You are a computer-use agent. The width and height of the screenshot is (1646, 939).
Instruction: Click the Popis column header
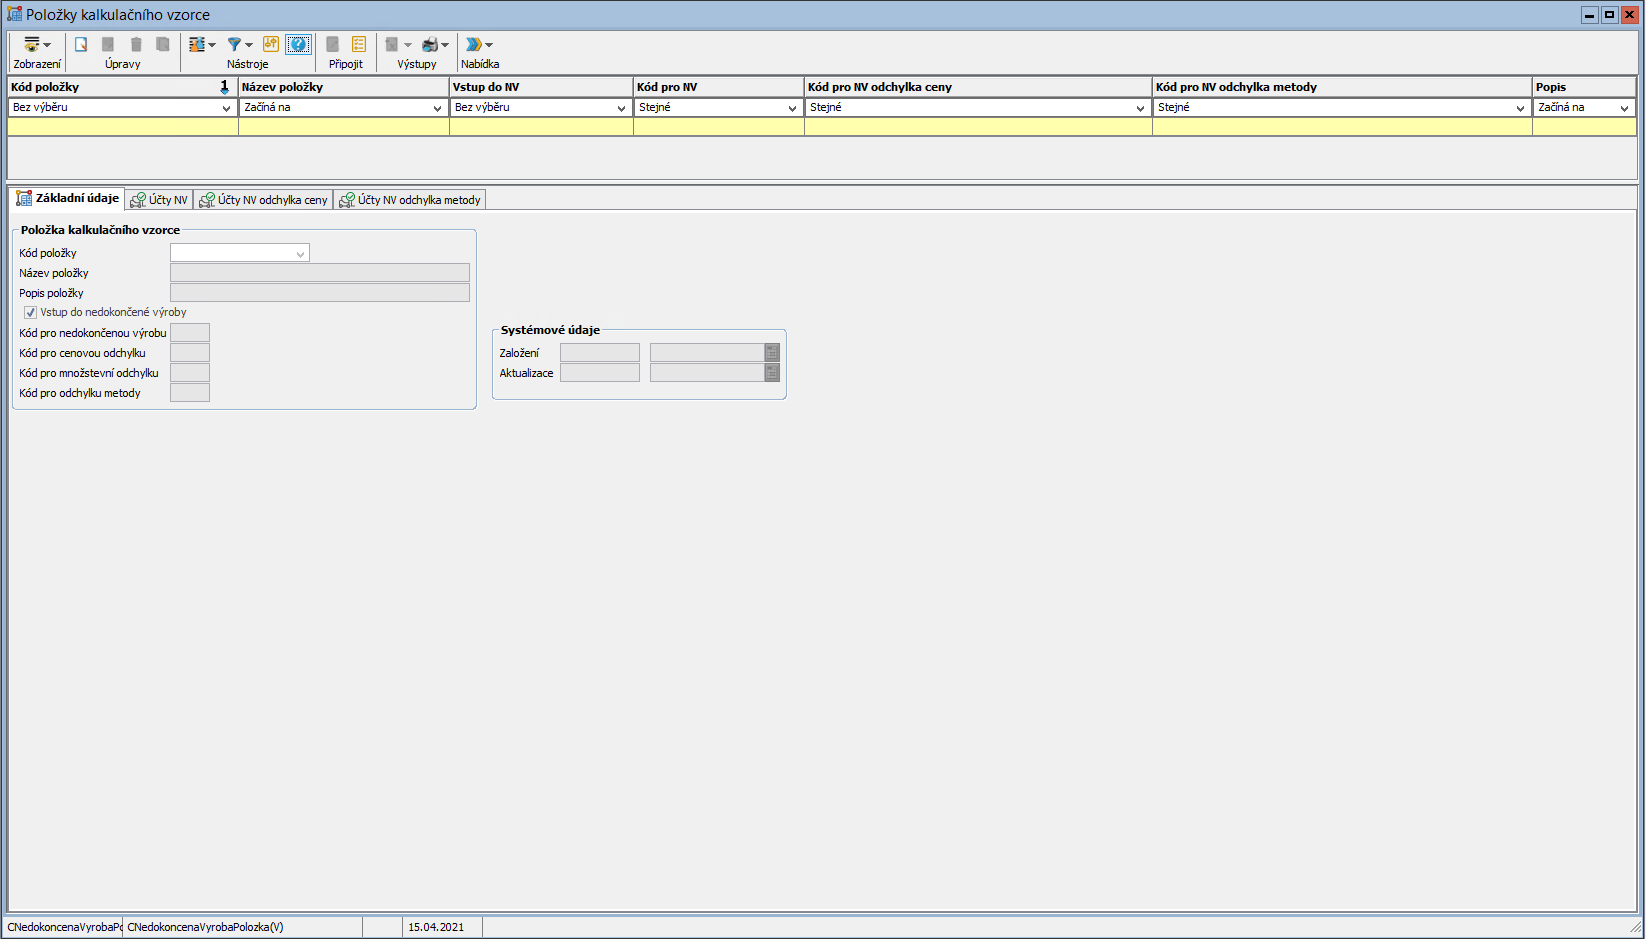tap(1583, 87)
